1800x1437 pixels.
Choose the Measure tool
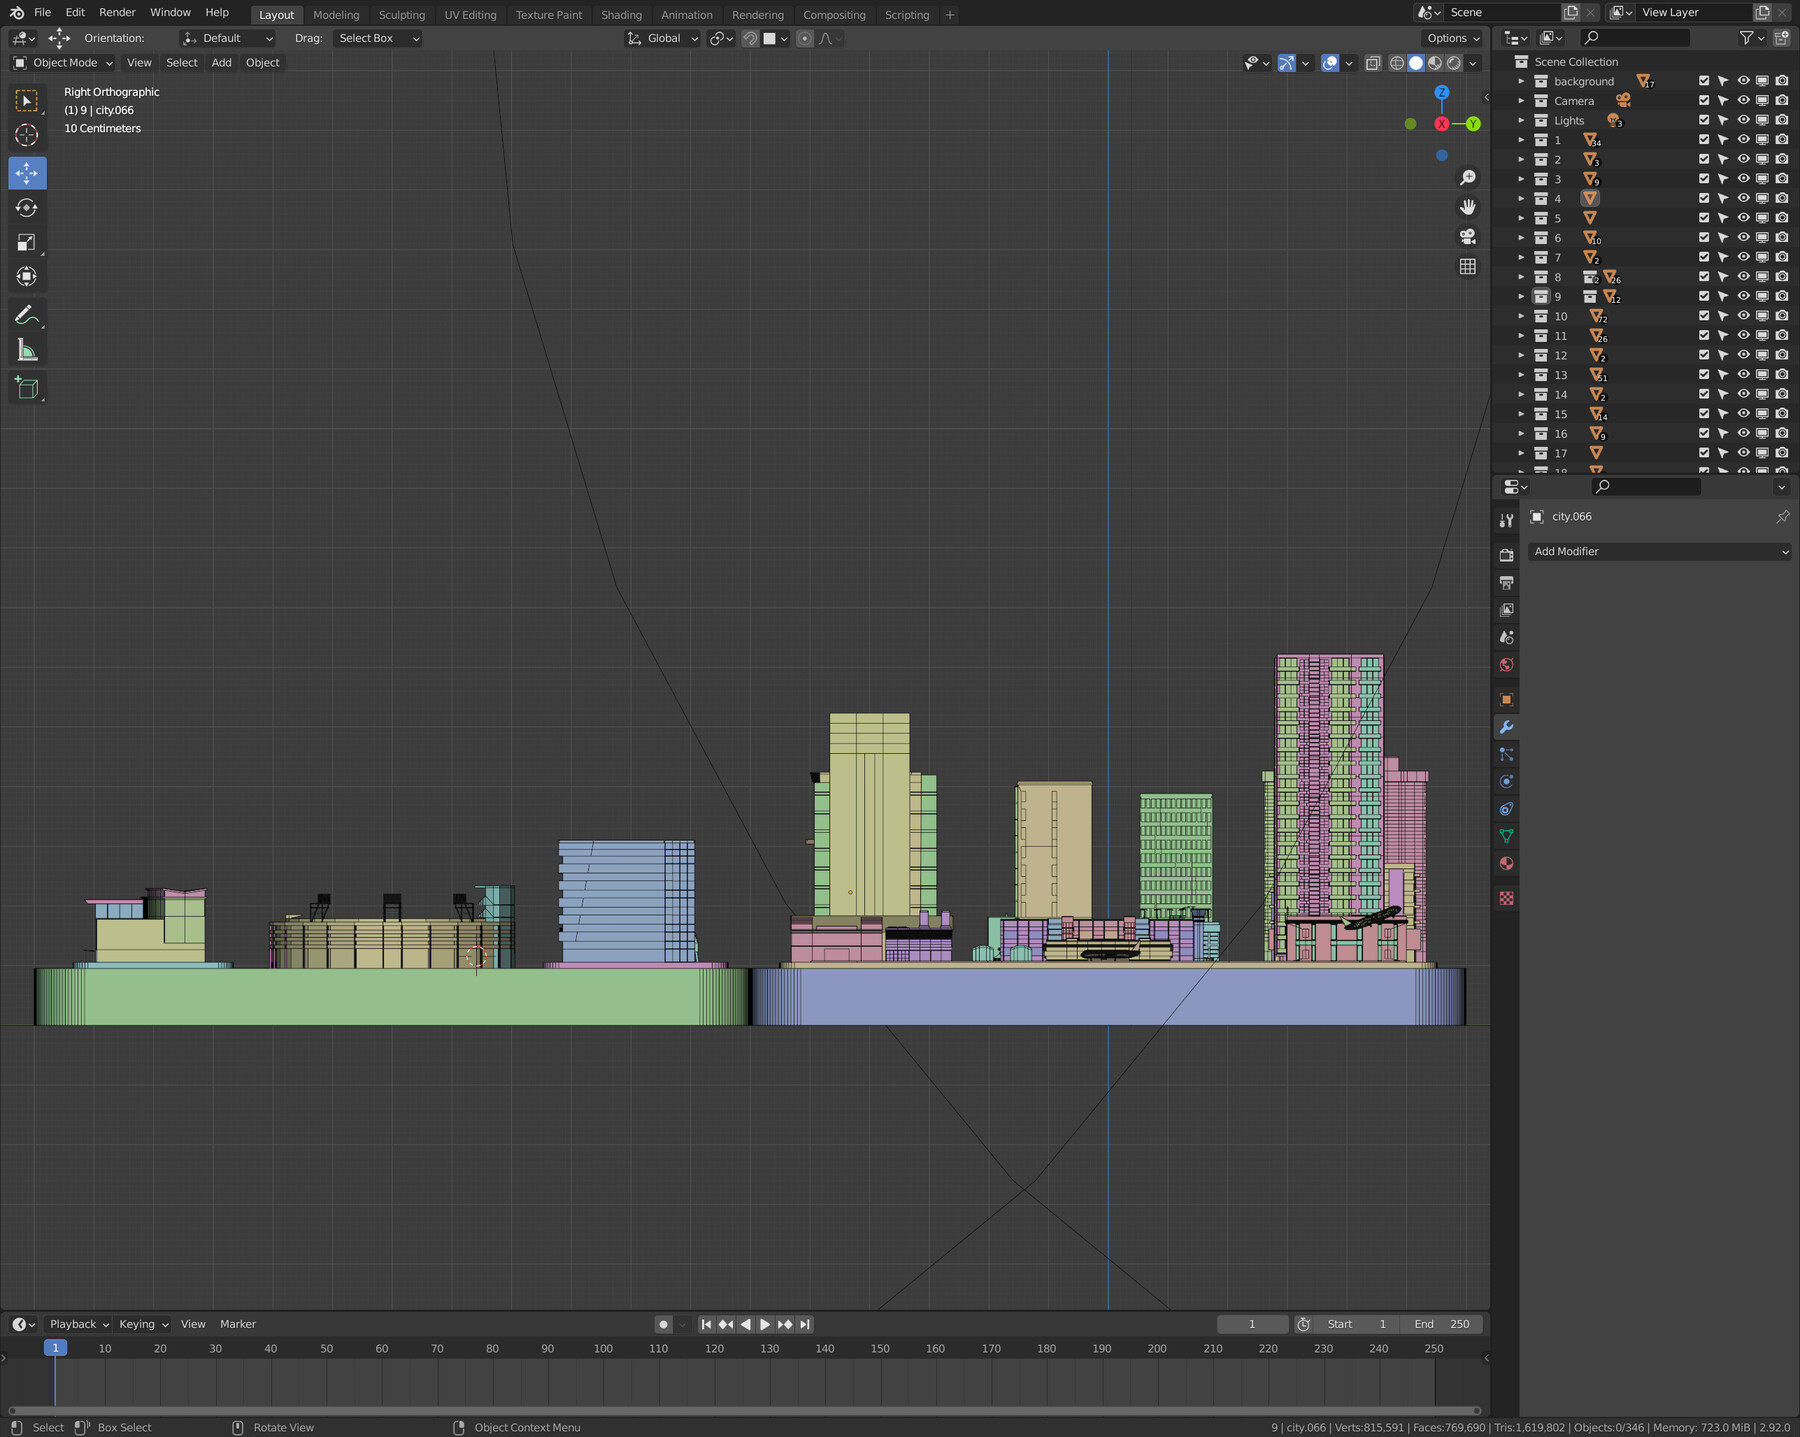coord(27,350)
